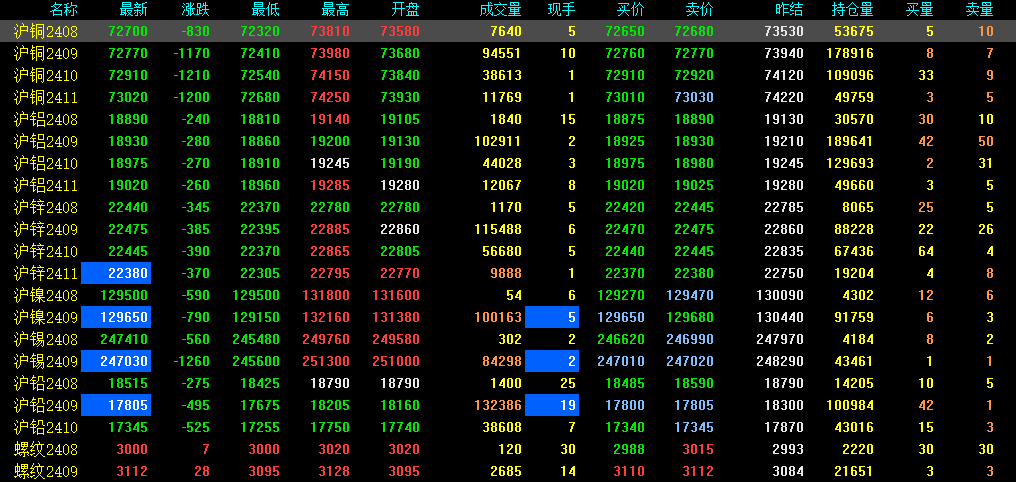1016x482 pixels.
Task: Click the 现手 column header
Action: (561, 9)
